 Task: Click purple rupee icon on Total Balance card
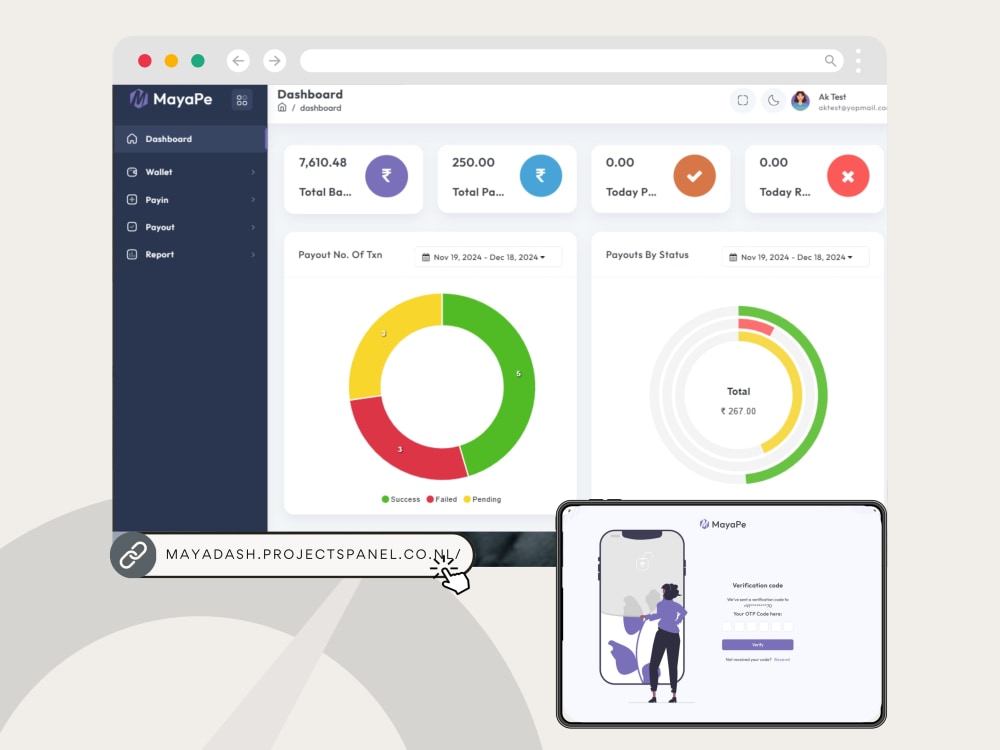click(386, 175)
